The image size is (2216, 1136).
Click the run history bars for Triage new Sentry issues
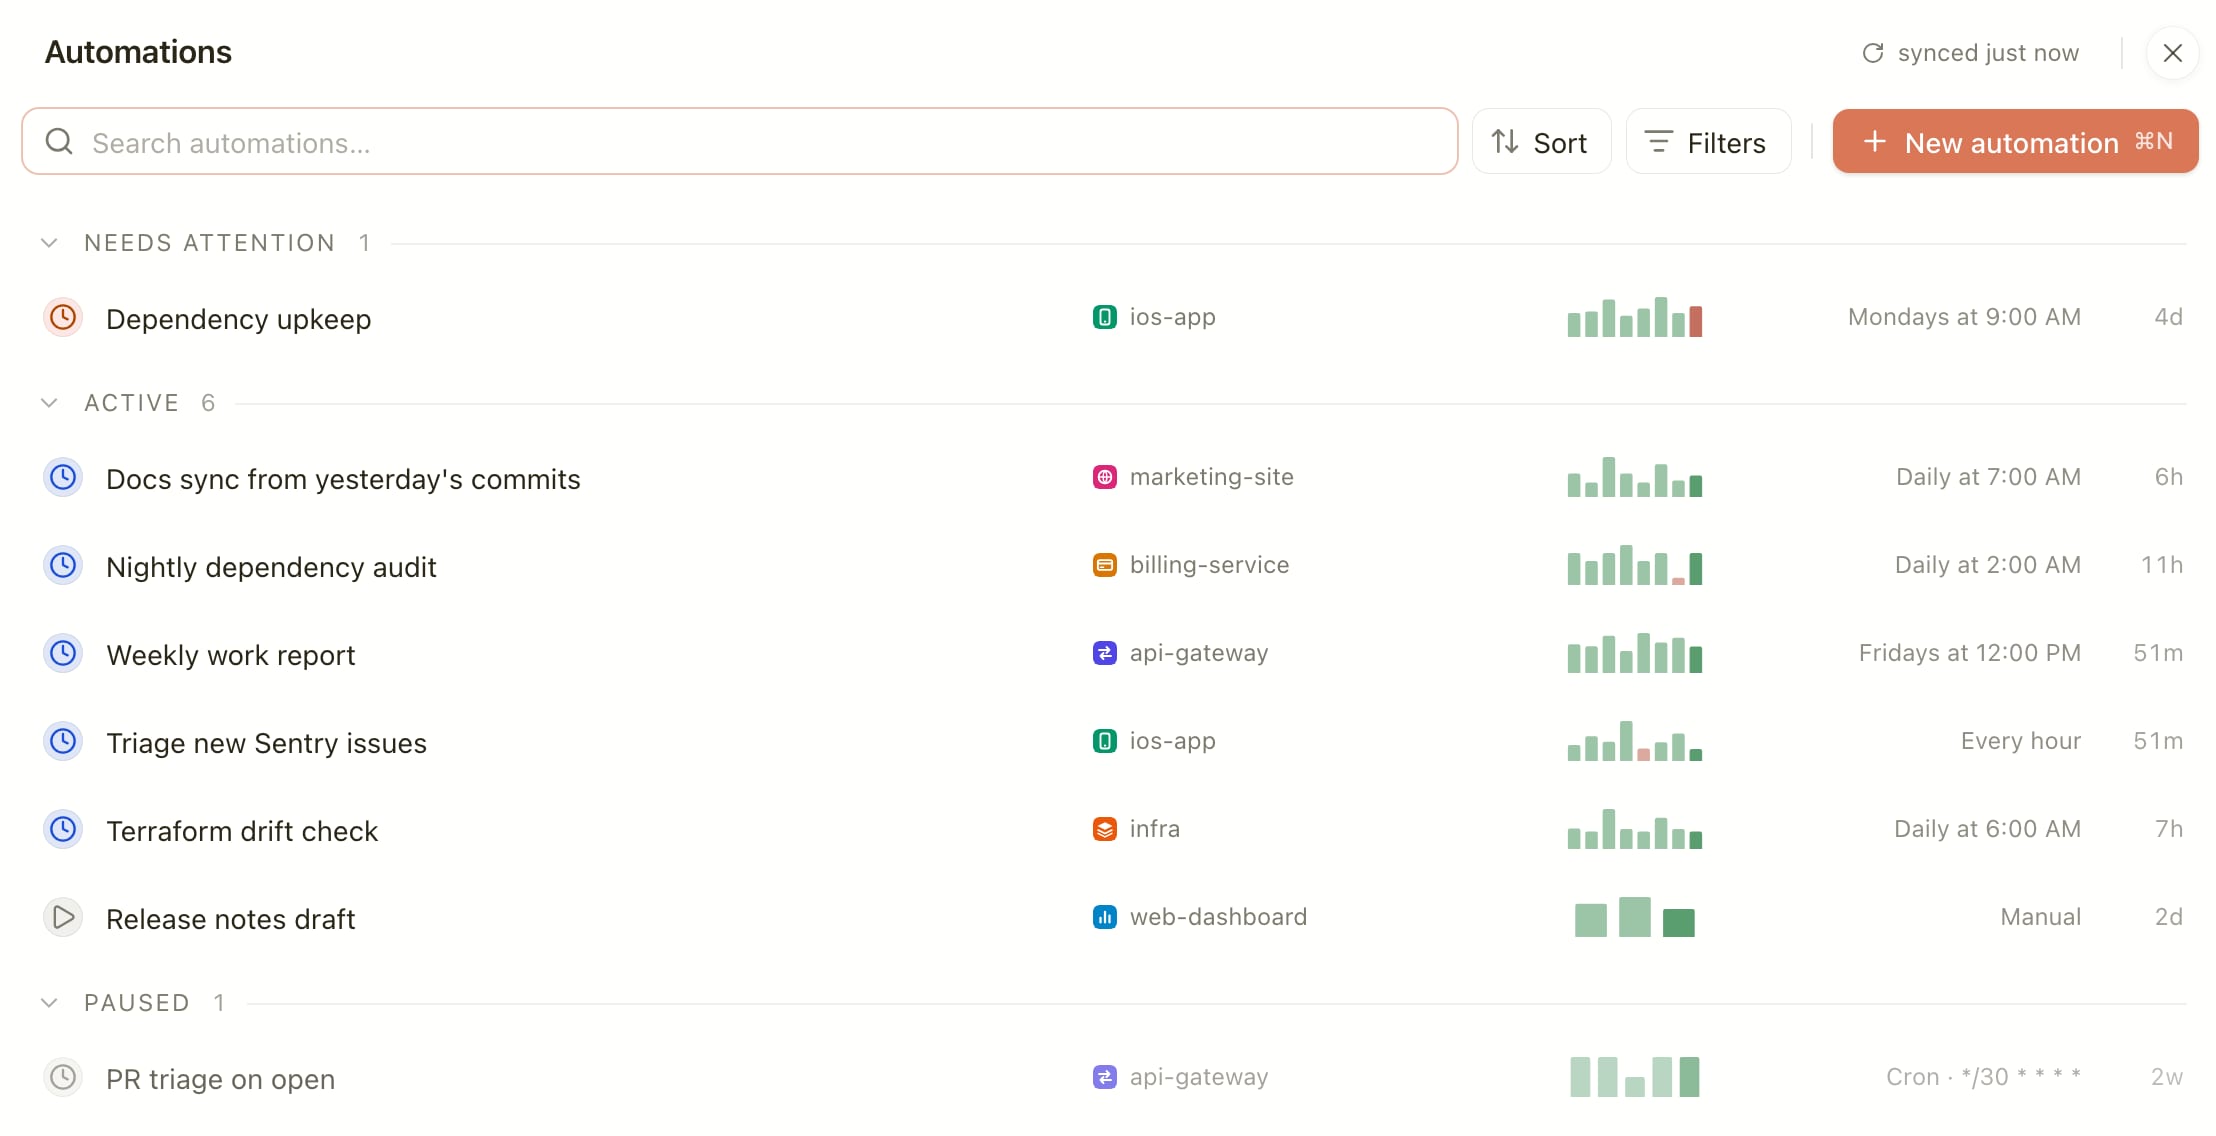pos(1635,741)
